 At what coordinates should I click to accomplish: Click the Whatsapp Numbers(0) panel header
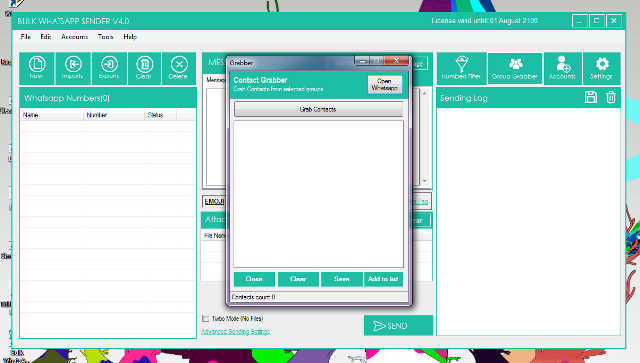click(x=108, y=98)
